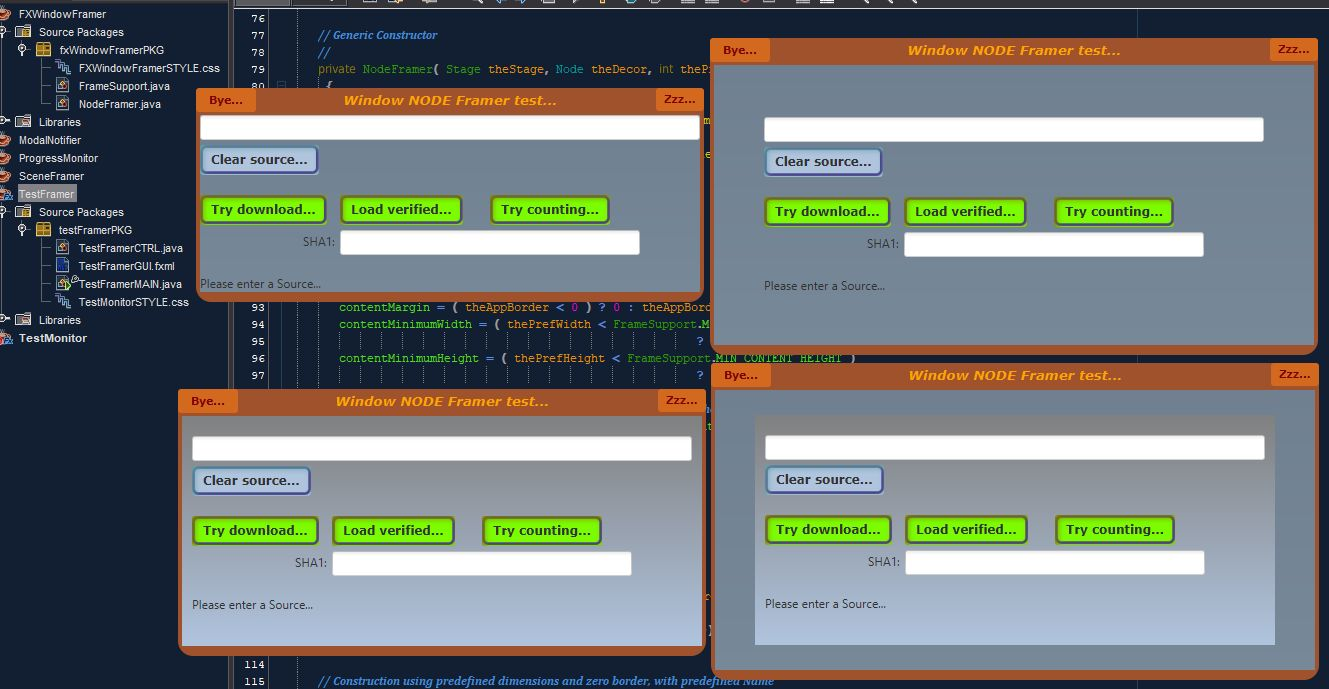The height and width of the screenshot is (689, 1329).
Task: Open NodeFramer.java in the project tree
Action: [119, 104]
